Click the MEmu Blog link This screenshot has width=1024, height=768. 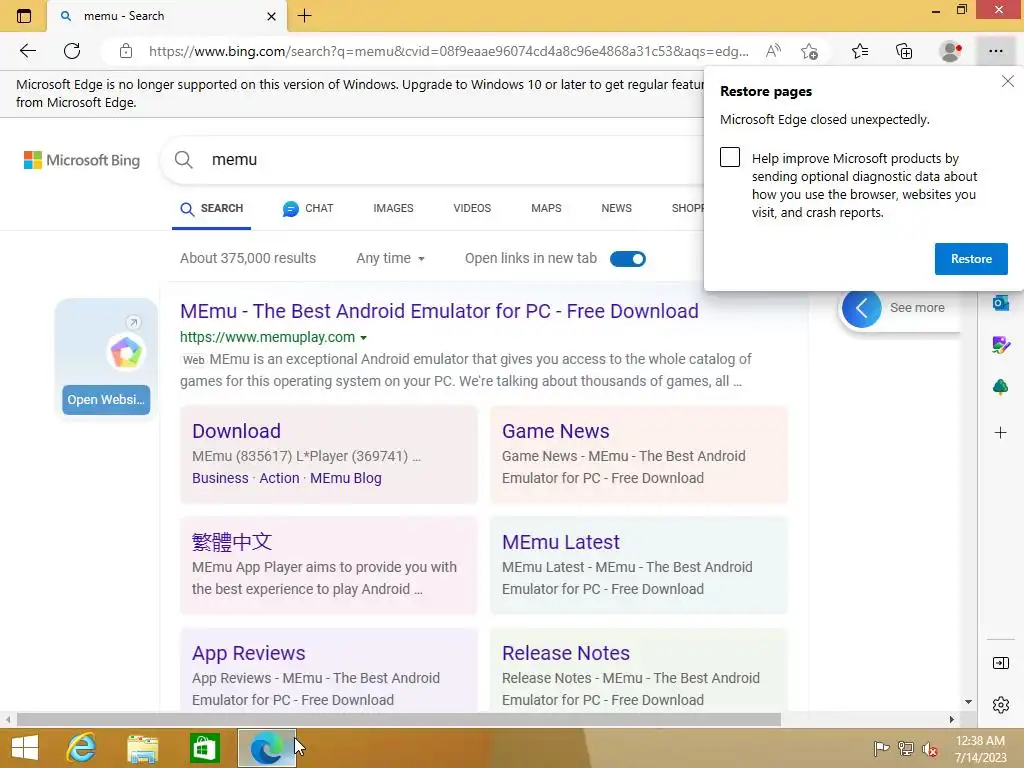pyautogui.click(x=345, y=478)
